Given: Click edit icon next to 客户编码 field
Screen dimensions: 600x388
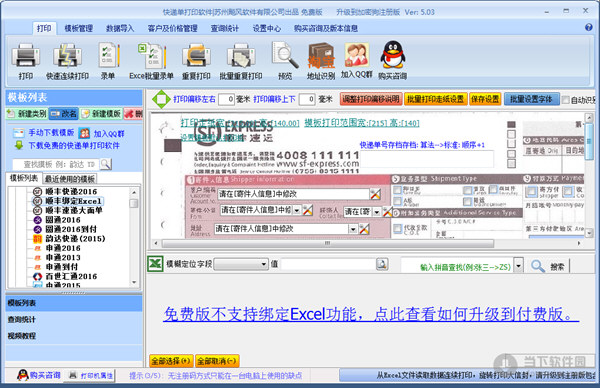Looking at the screenshot, I should (x=375, y=194).
